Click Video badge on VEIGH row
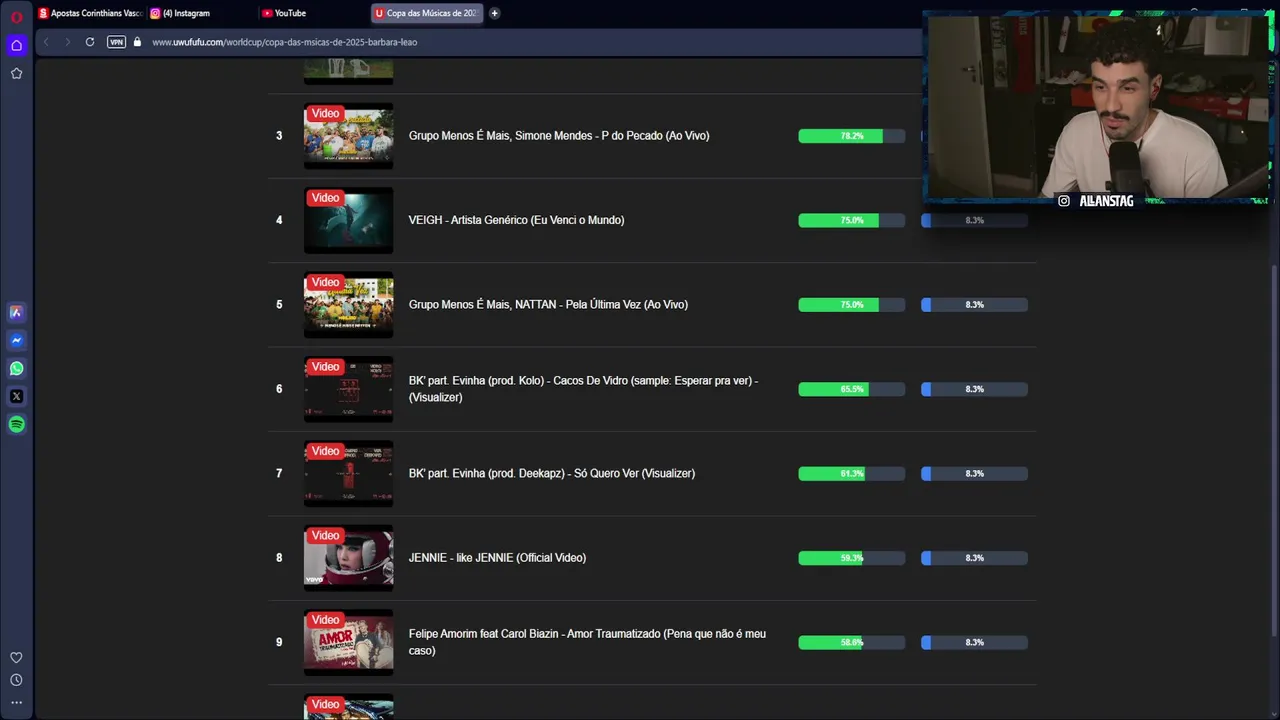1280x720 pixels. point(325,198)
